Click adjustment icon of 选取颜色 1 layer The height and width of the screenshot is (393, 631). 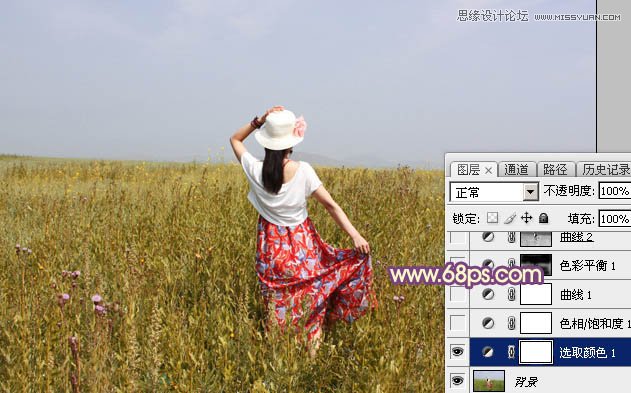click(488, 352)
